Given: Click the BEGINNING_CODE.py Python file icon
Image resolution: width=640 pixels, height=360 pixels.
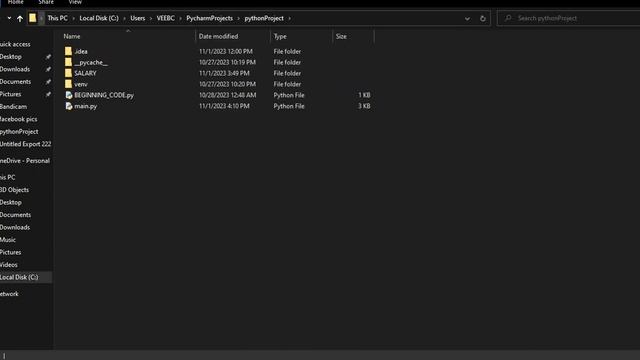Looking at the screenshot, I should click(69, 95).
